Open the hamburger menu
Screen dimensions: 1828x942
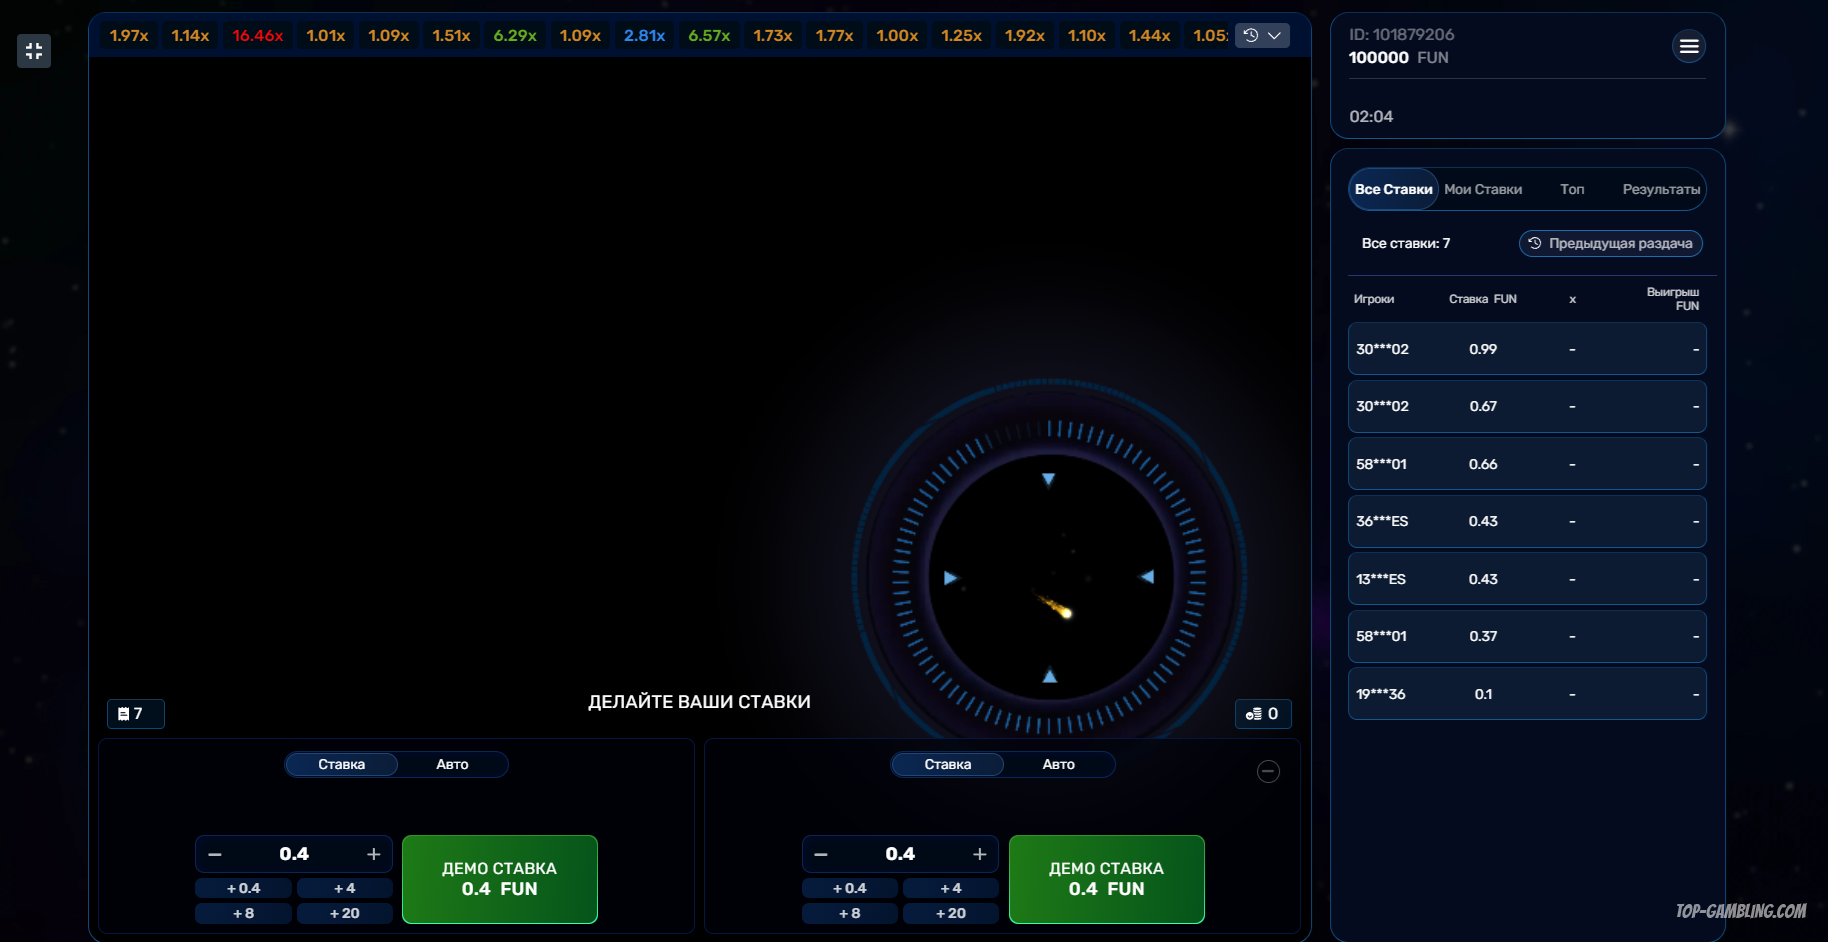click(1689, 46)
